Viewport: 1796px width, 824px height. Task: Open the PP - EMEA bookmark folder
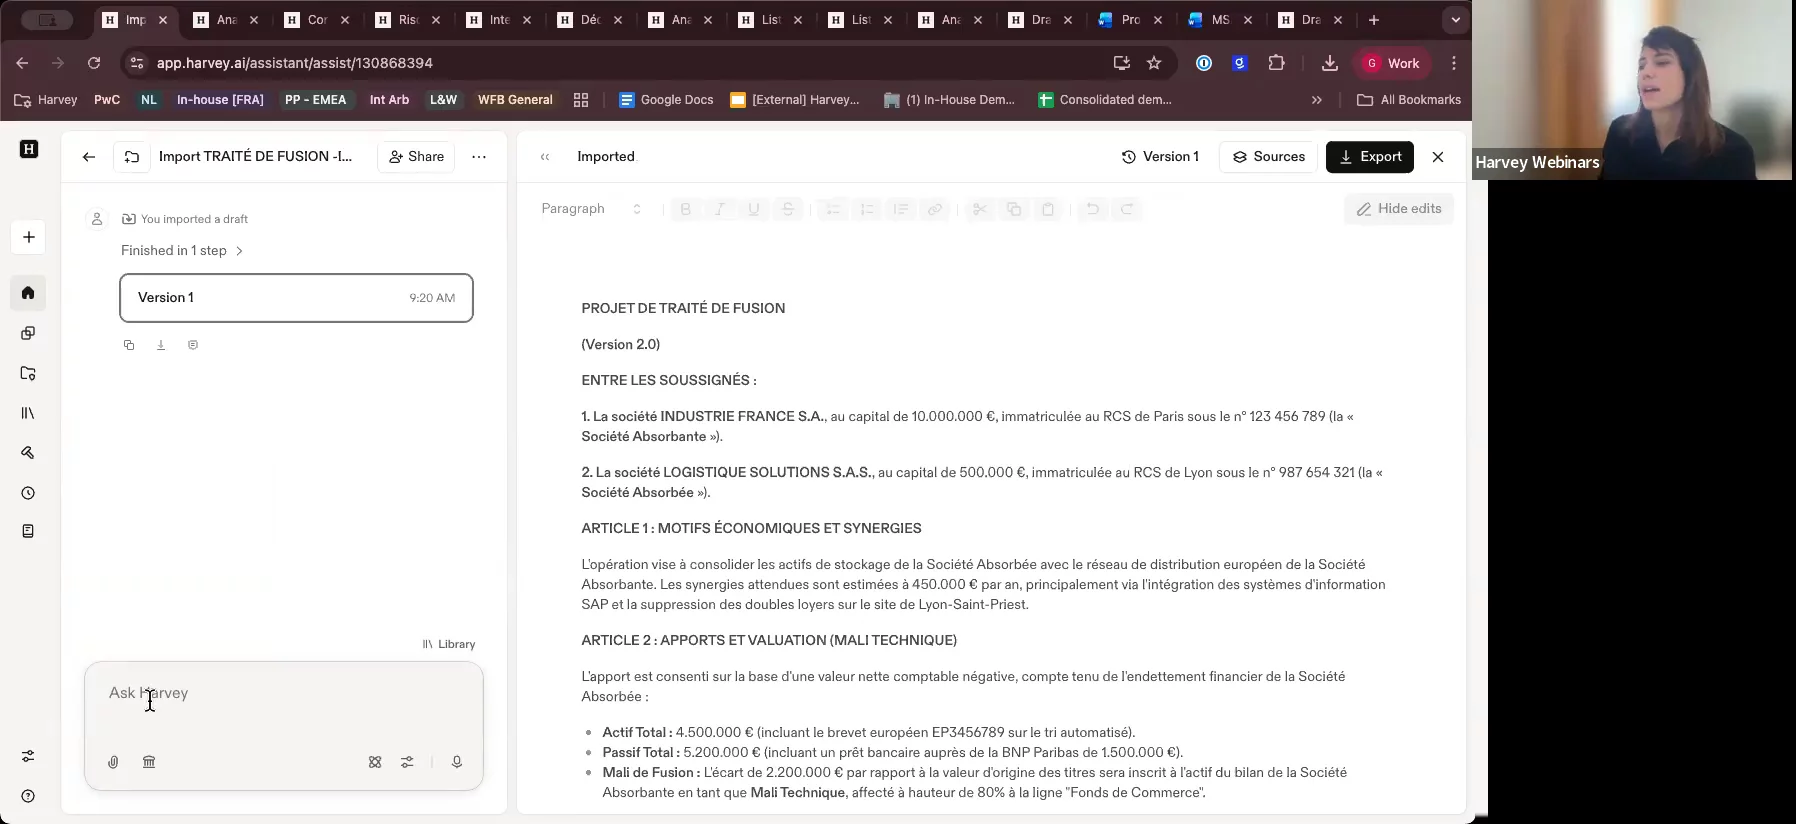(x=315, y=100)
